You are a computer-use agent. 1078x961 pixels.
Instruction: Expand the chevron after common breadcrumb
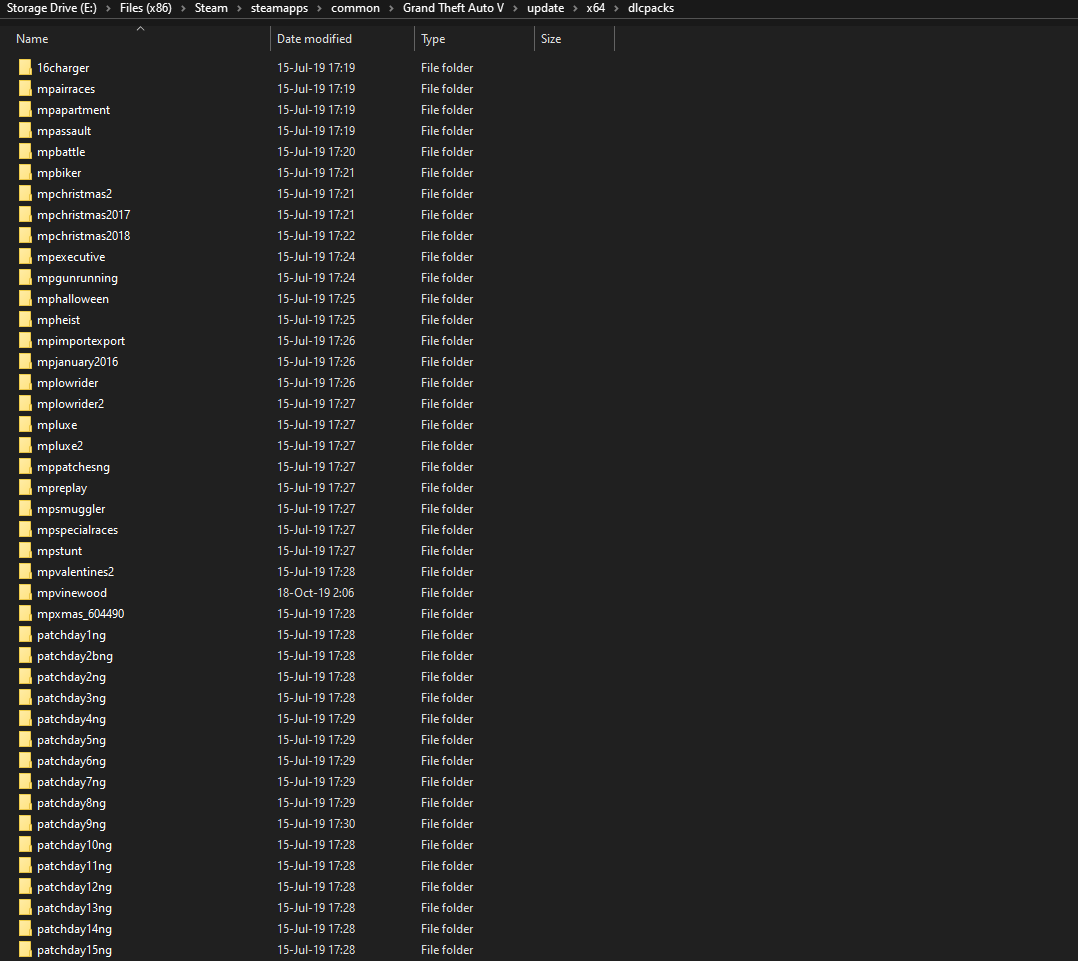click(391, 8)
